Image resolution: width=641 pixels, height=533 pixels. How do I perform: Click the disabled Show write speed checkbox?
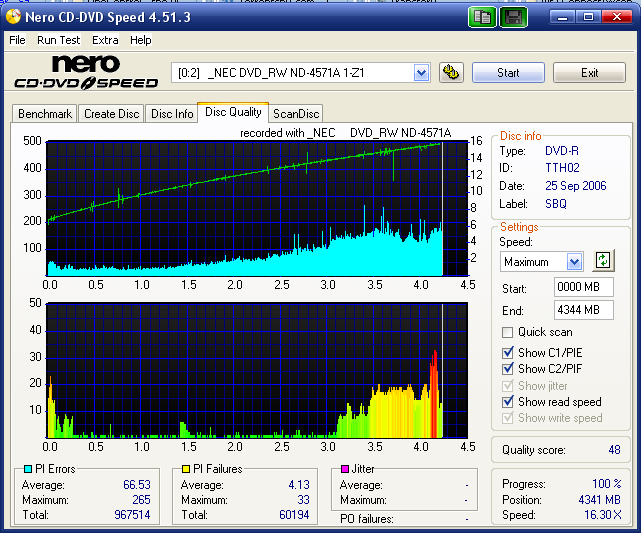[507, 418]
